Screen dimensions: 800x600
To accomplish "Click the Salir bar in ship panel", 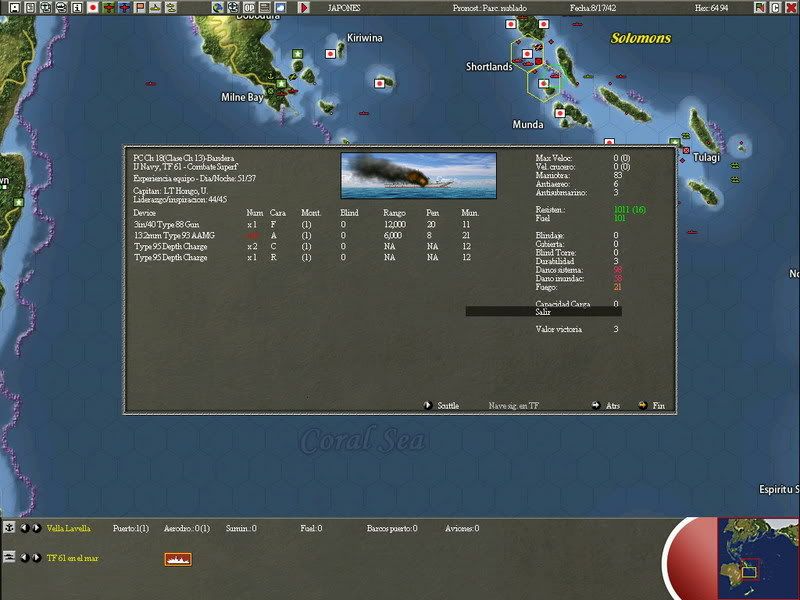I will click(x=543, y=312).
